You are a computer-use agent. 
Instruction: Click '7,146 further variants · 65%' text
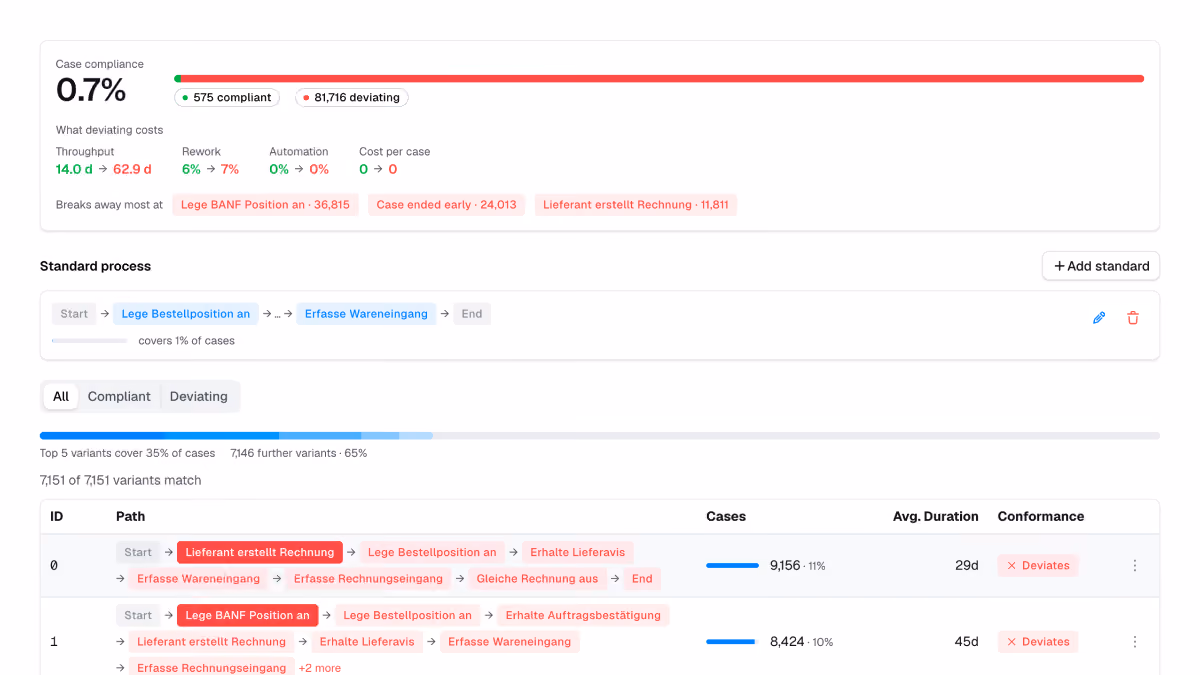[299, 453]
